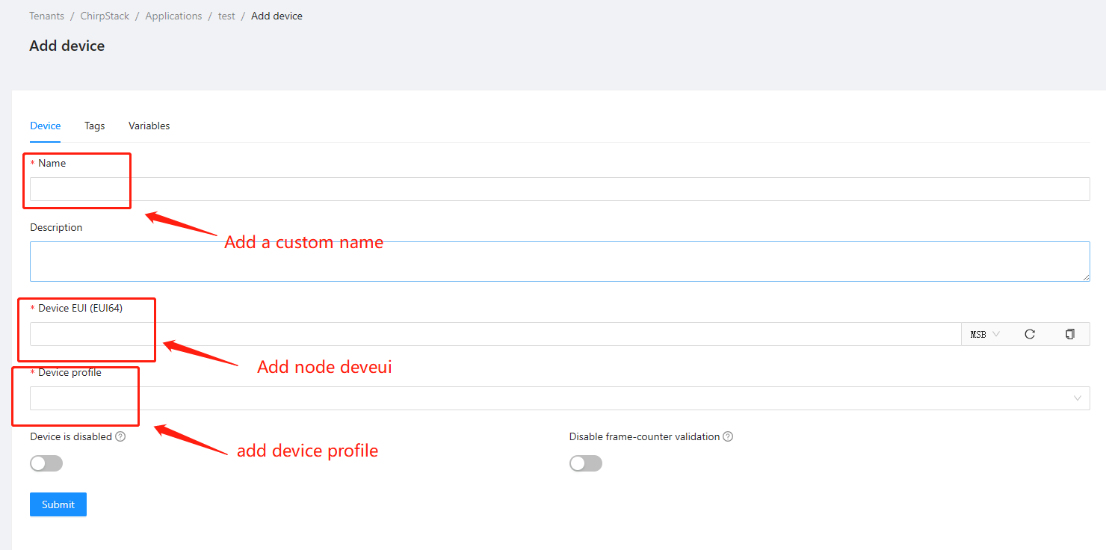
Task: Navigate to Applications breadcrumb link
Action: point(173,16)
